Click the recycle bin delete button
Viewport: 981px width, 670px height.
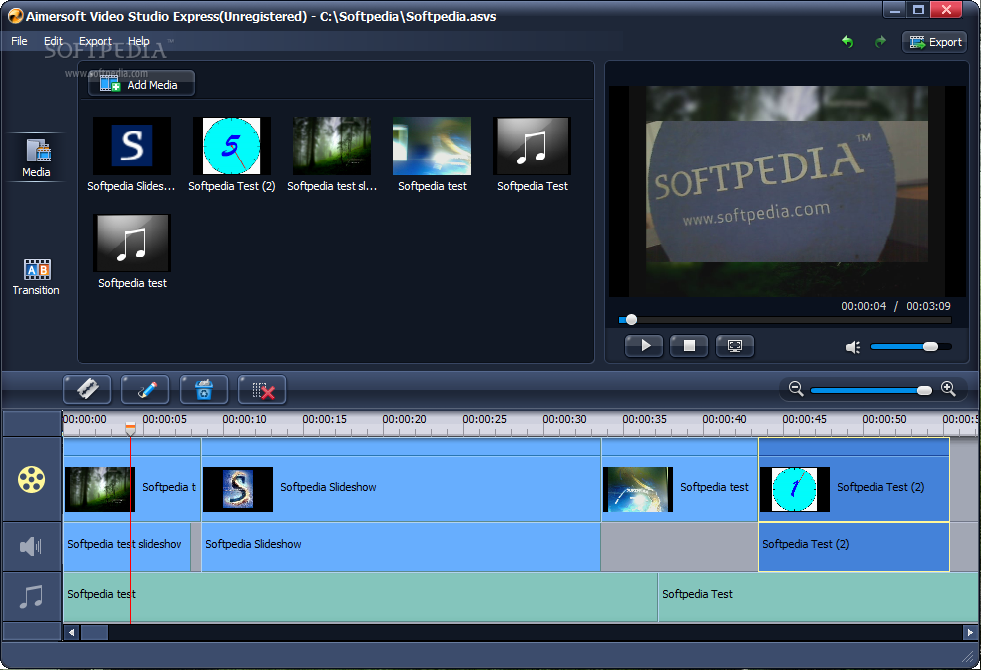204,390
